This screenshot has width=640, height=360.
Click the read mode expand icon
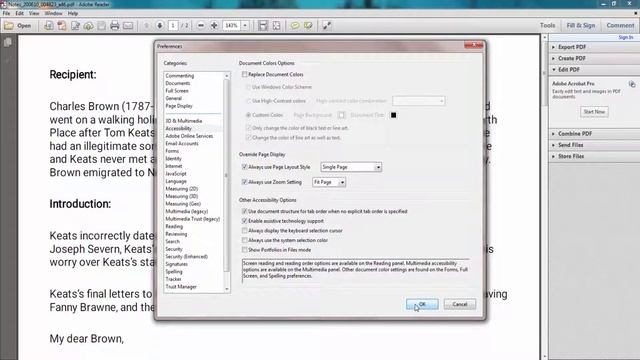tap(327, 26)
